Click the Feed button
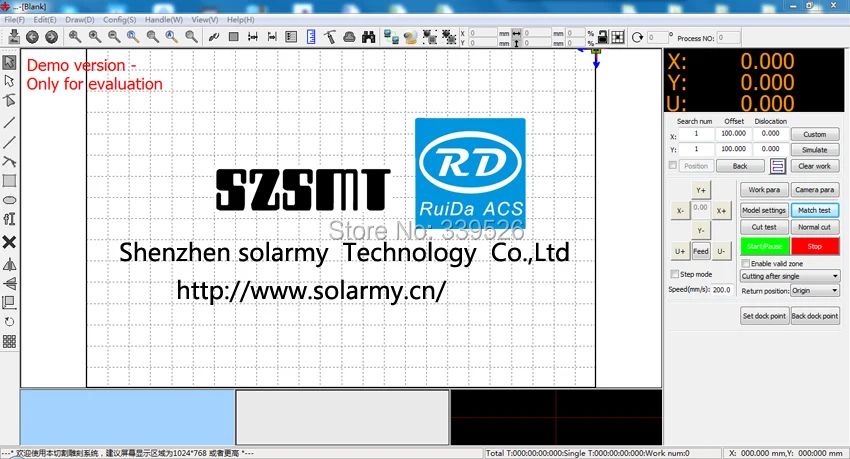Screen dimensions: 850x459 click(x=701, y=251)
